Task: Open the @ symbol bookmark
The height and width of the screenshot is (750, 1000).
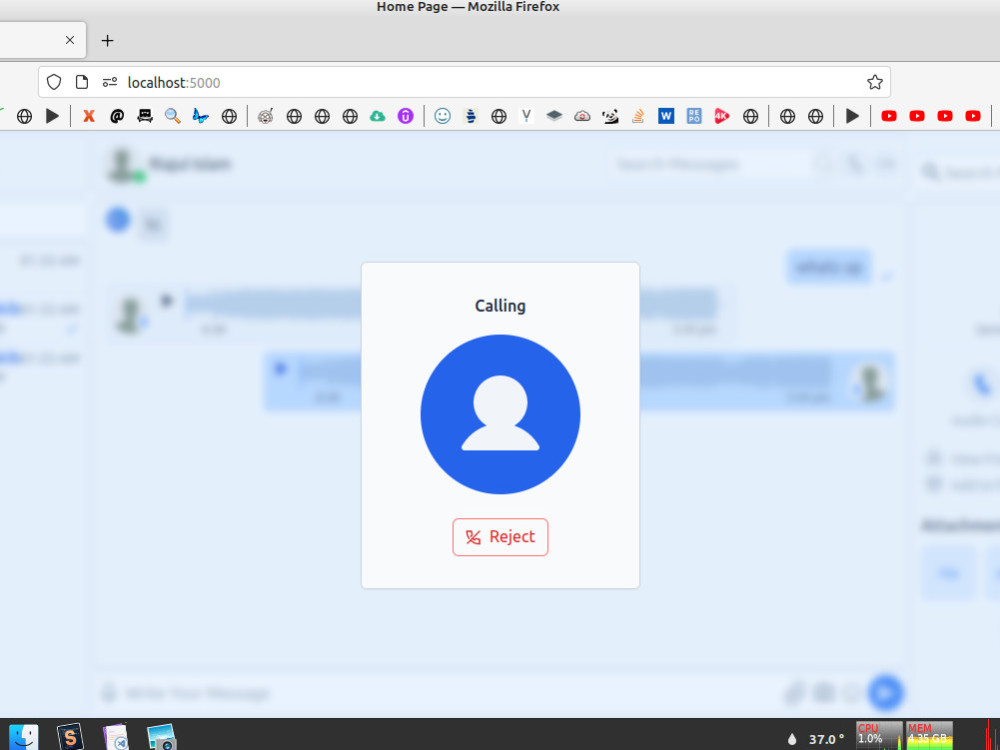Action: point(117,116)
